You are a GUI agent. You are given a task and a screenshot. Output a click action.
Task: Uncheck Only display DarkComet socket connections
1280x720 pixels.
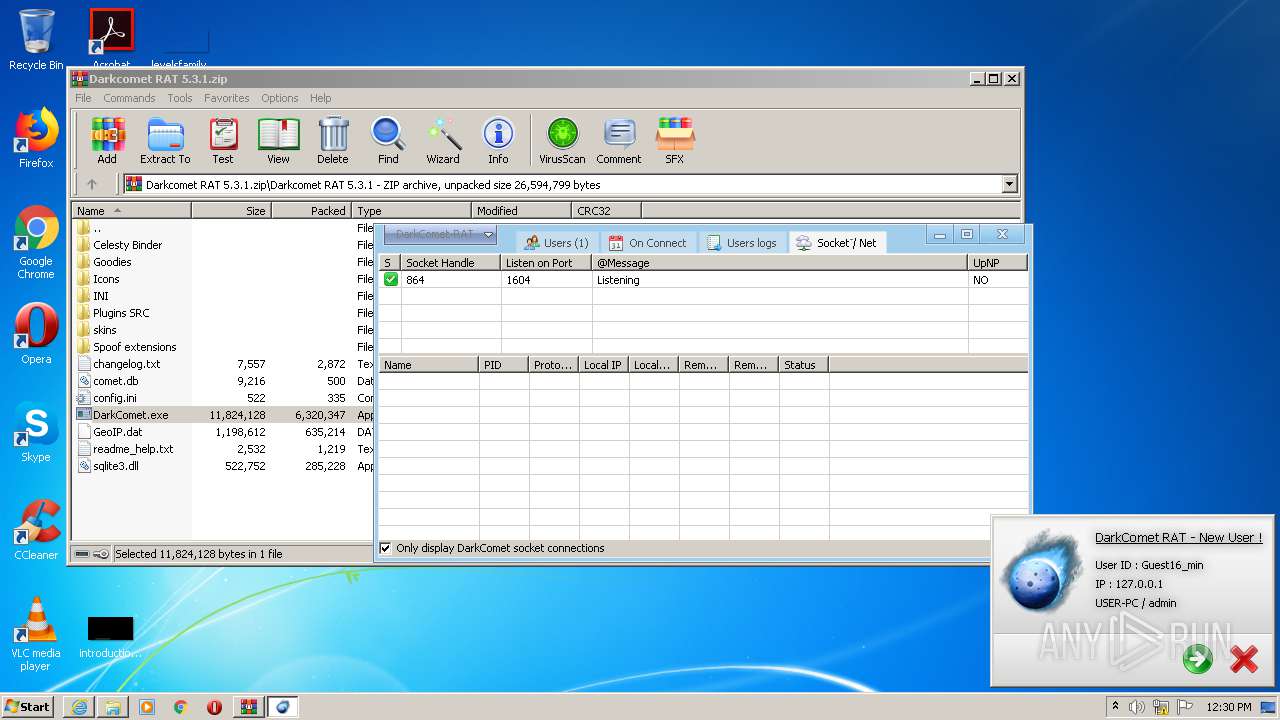(385, 548)
